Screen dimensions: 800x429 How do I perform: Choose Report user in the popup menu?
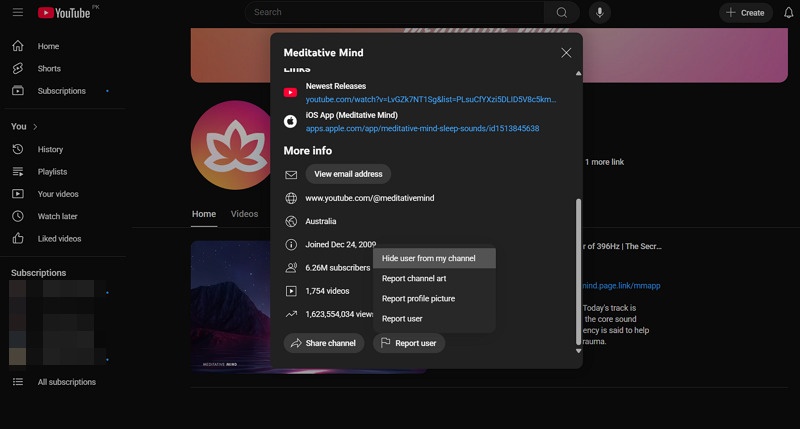pyautogui.click(x=434, y=319)
